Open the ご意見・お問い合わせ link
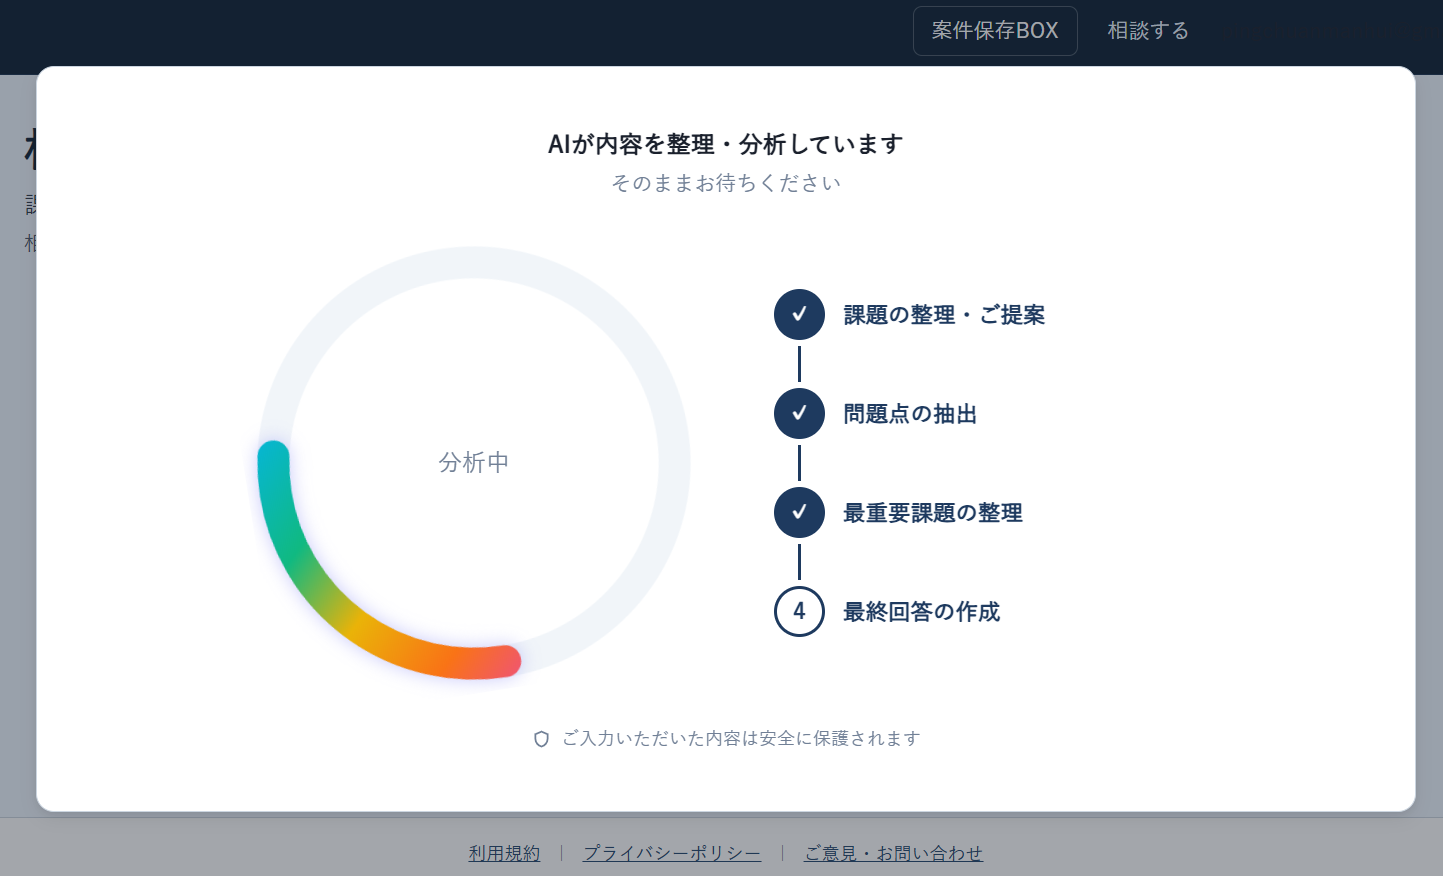 [x=894, y=853]
